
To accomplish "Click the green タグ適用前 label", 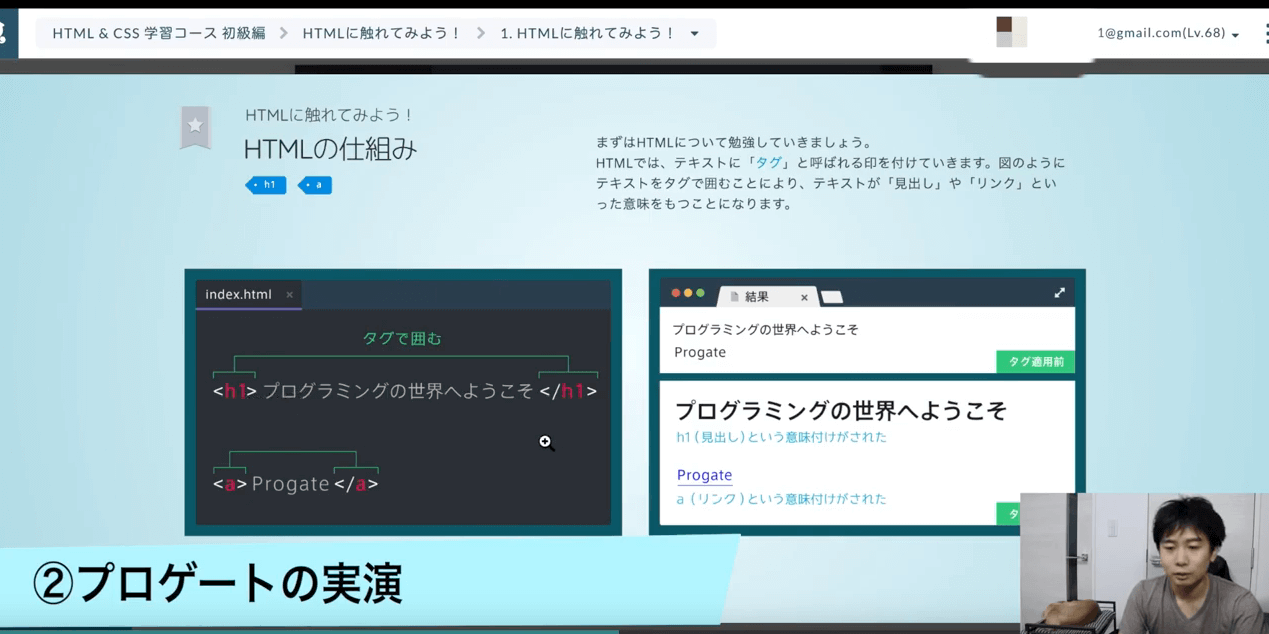I will (1034, 361).
